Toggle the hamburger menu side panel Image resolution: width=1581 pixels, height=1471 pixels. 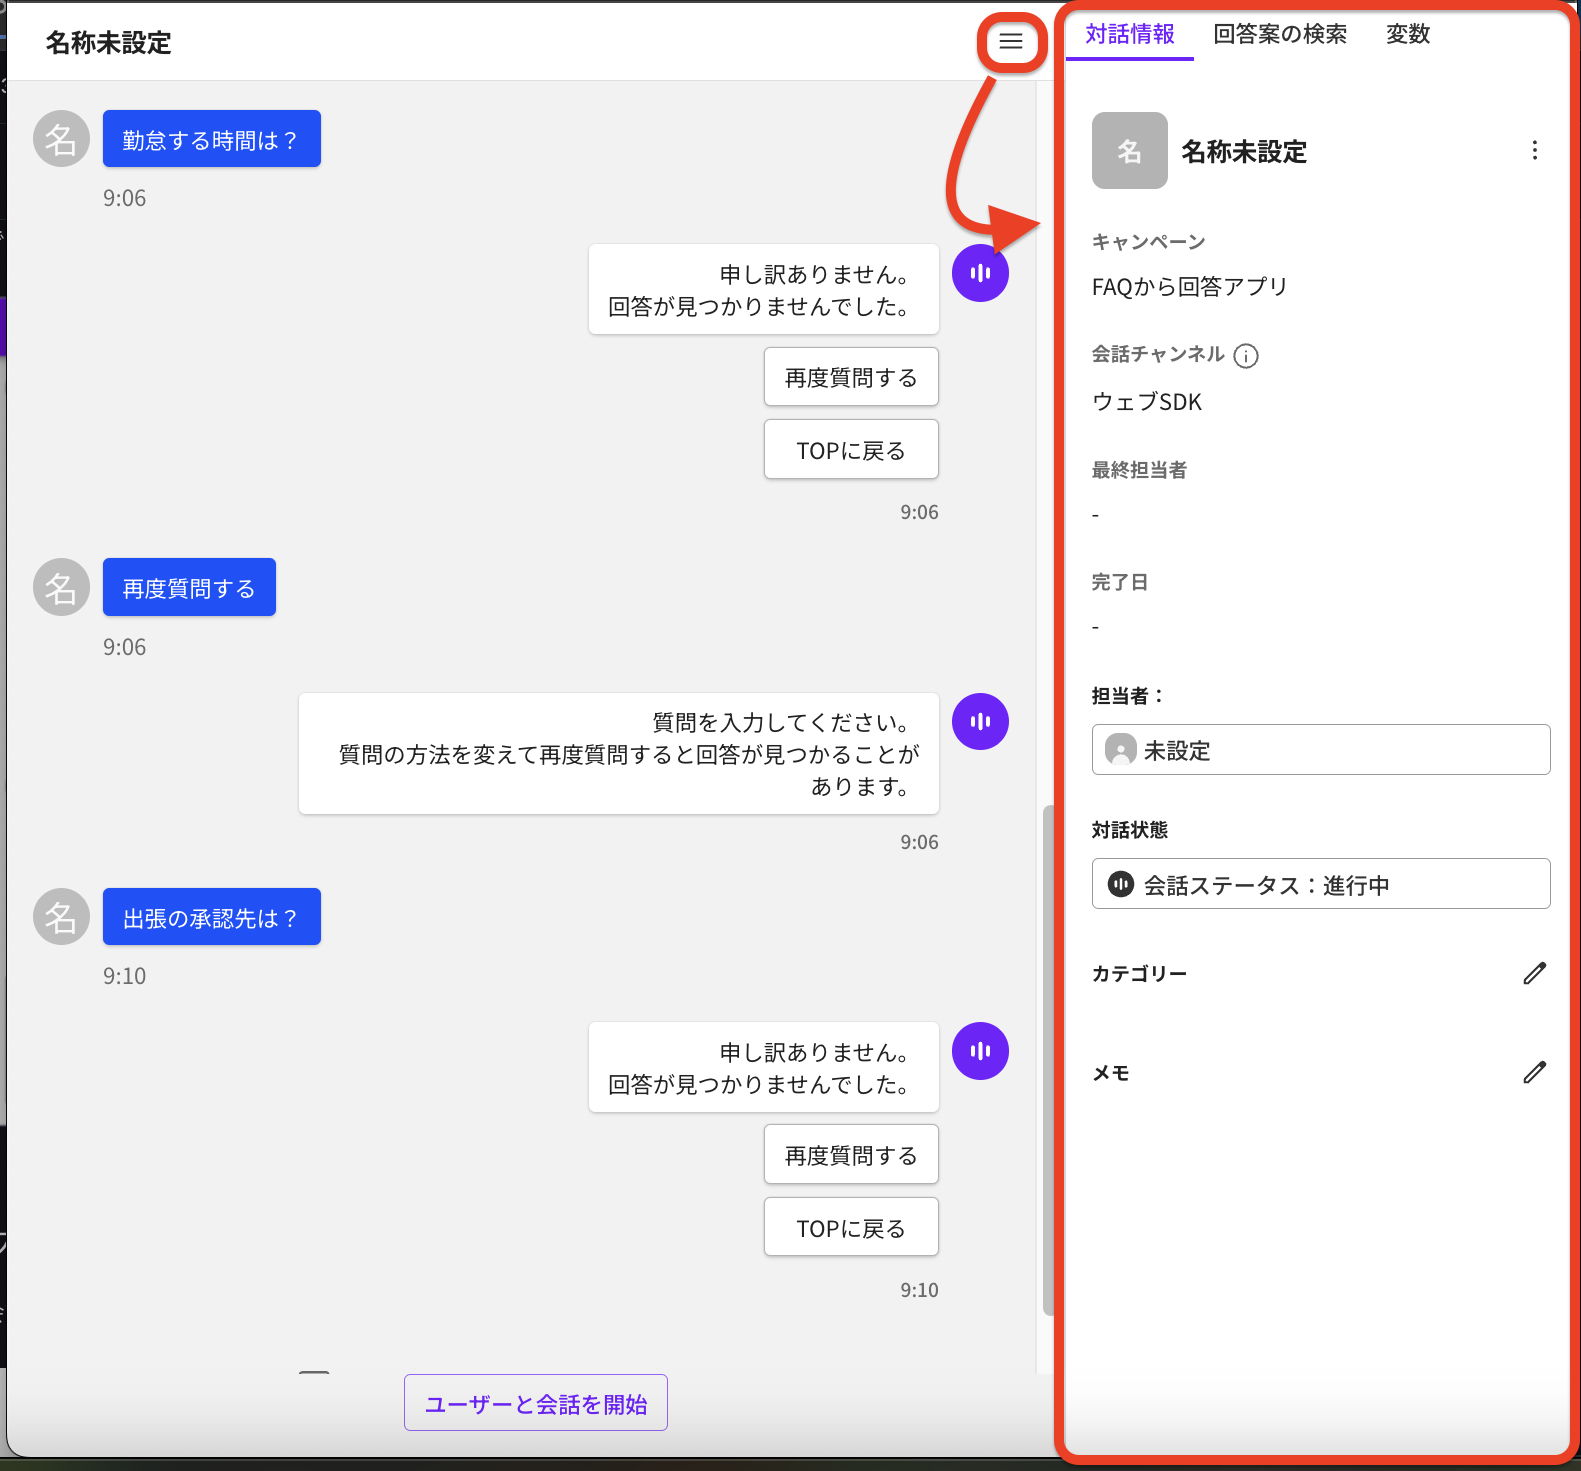pos(1011,42)
